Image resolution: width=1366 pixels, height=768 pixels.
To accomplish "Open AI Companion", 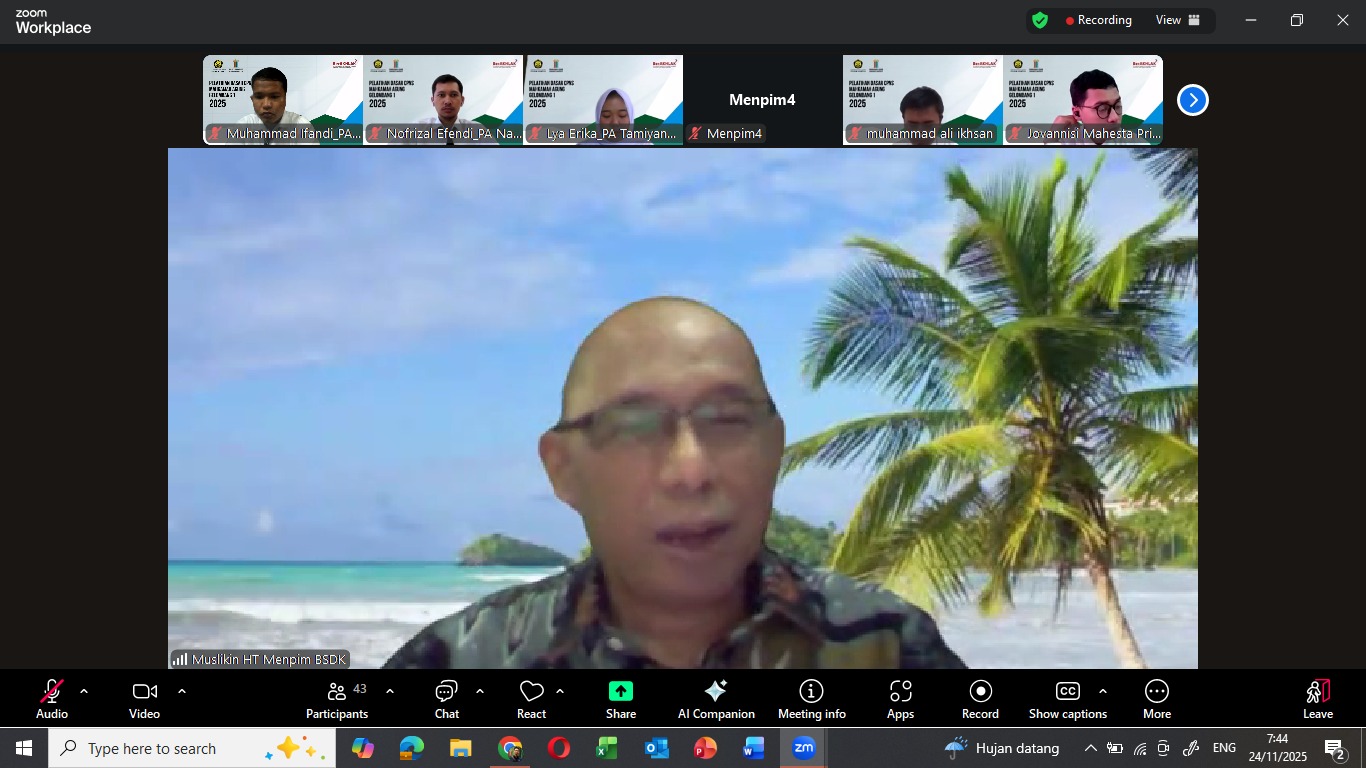I will (x=716, y=699).
